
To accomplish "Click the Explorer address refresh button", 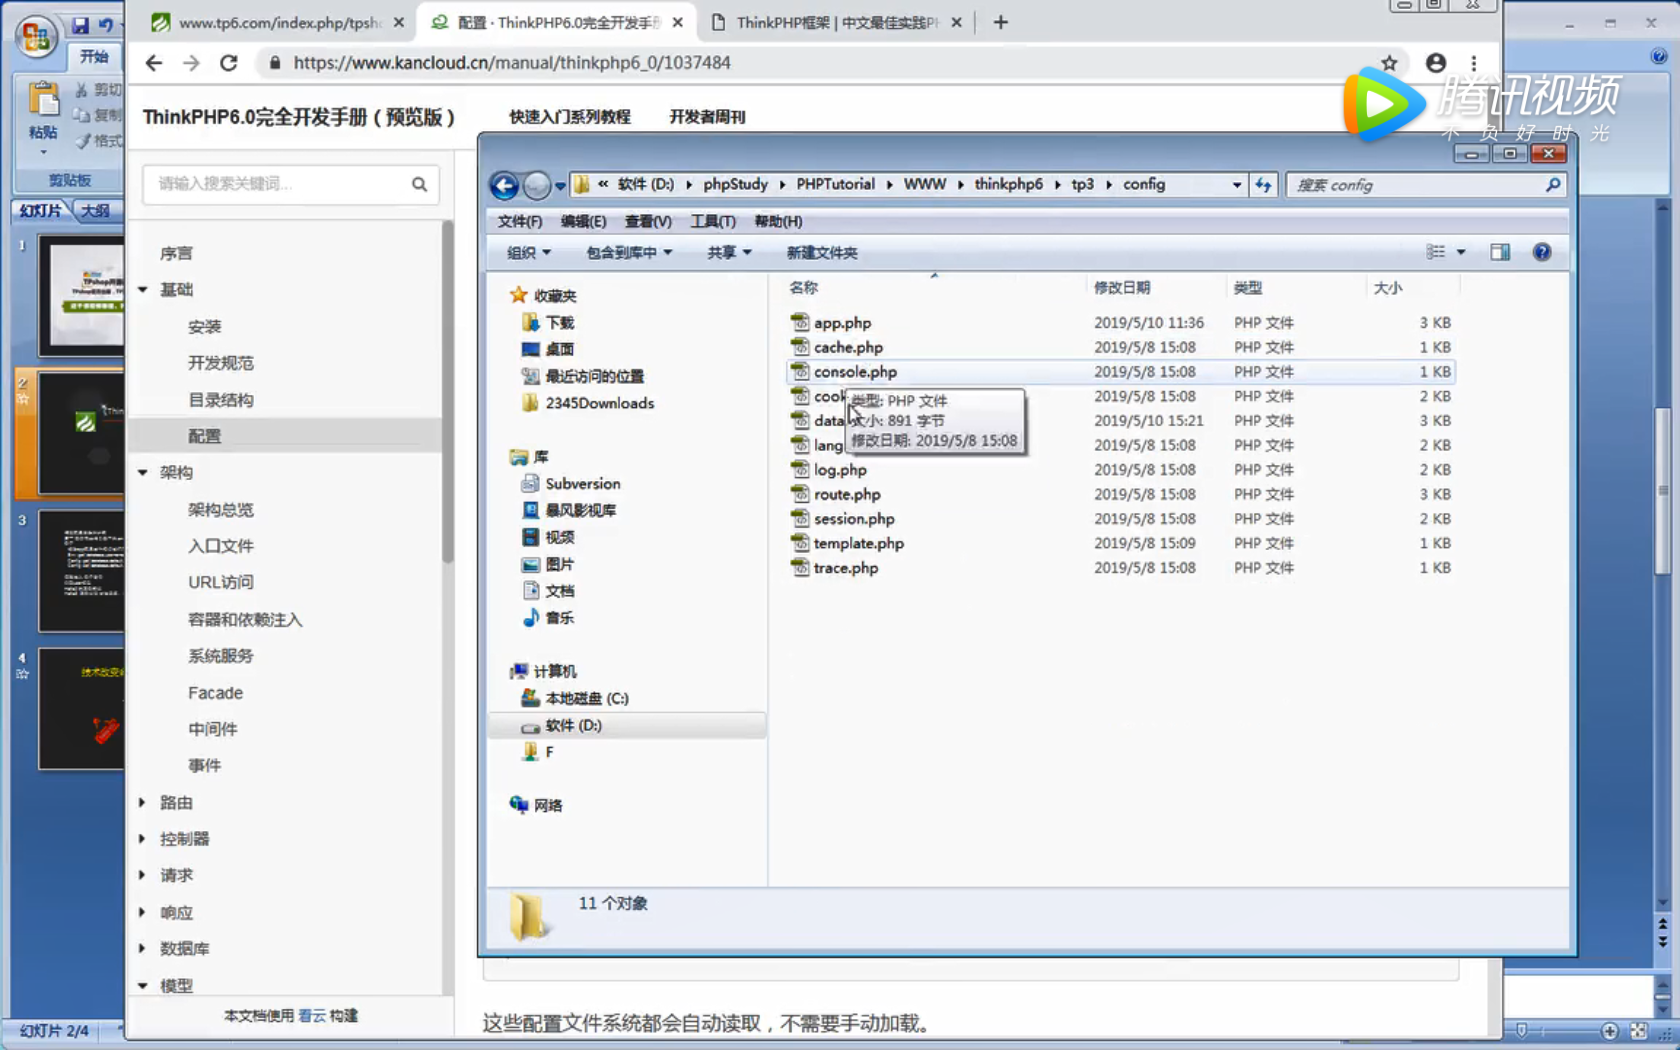I will click(x=1264, y=185).
